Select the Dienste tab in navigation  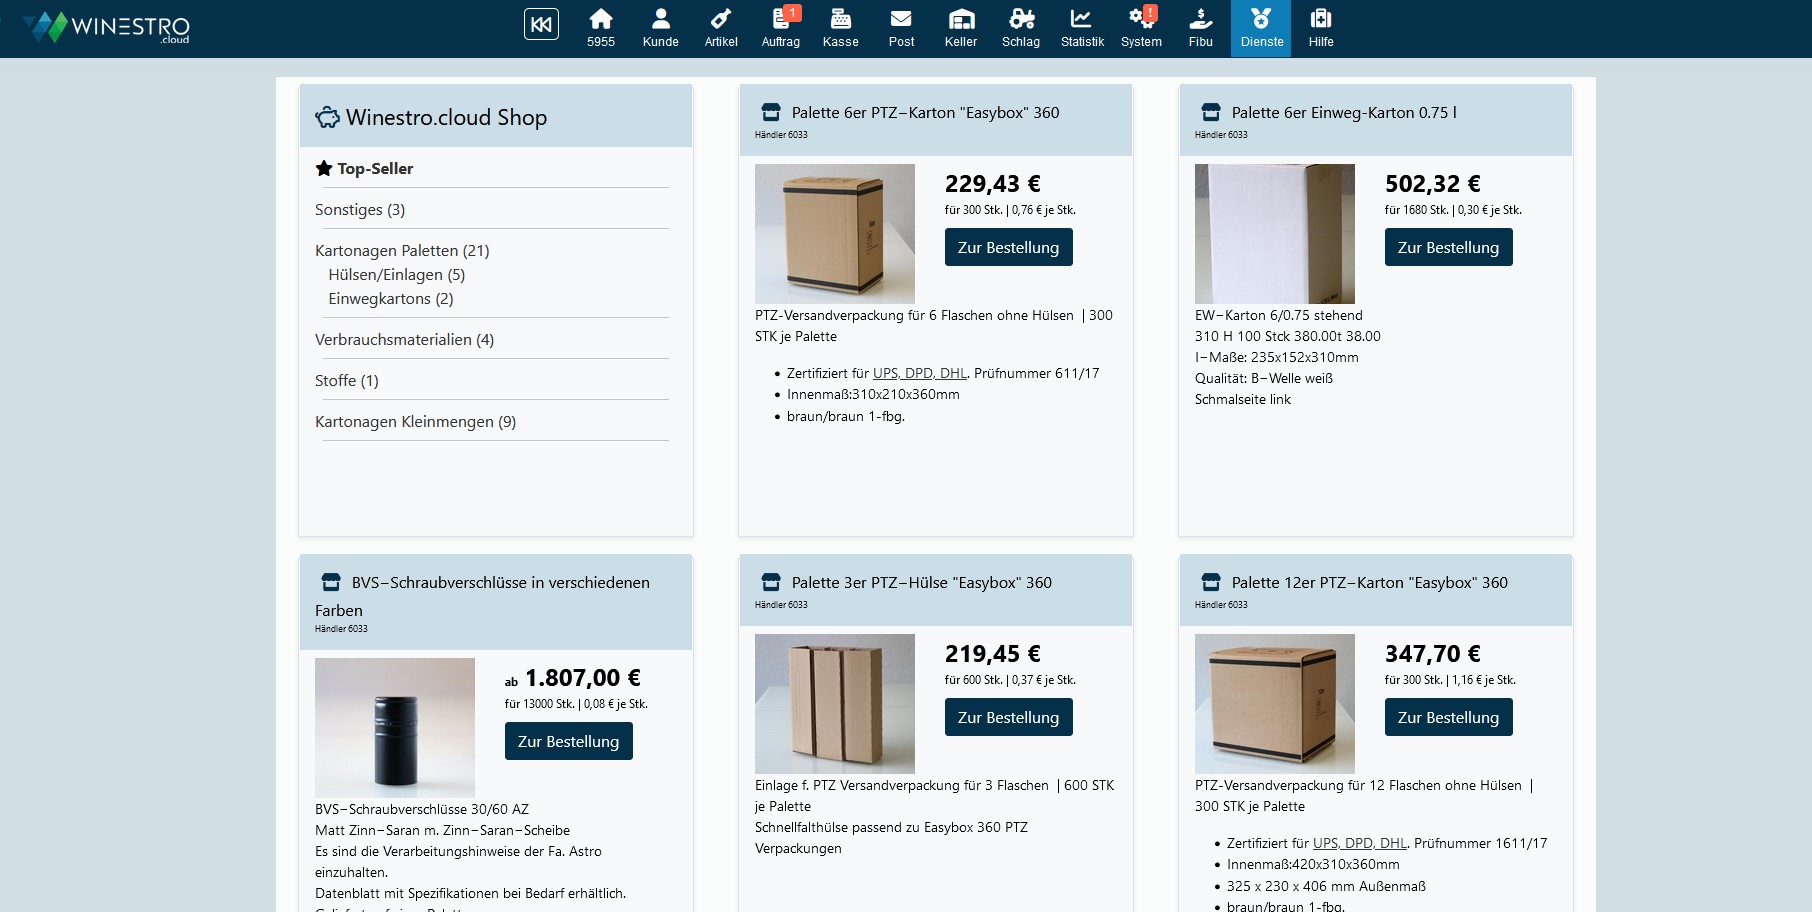(x=1261, y=28)
